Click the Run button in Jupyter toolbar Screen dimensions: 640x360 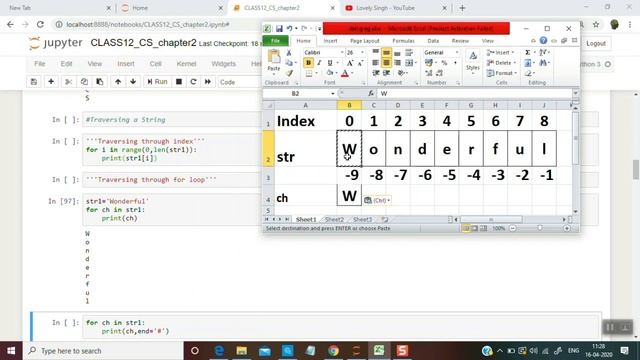click(x=157, y=82)
